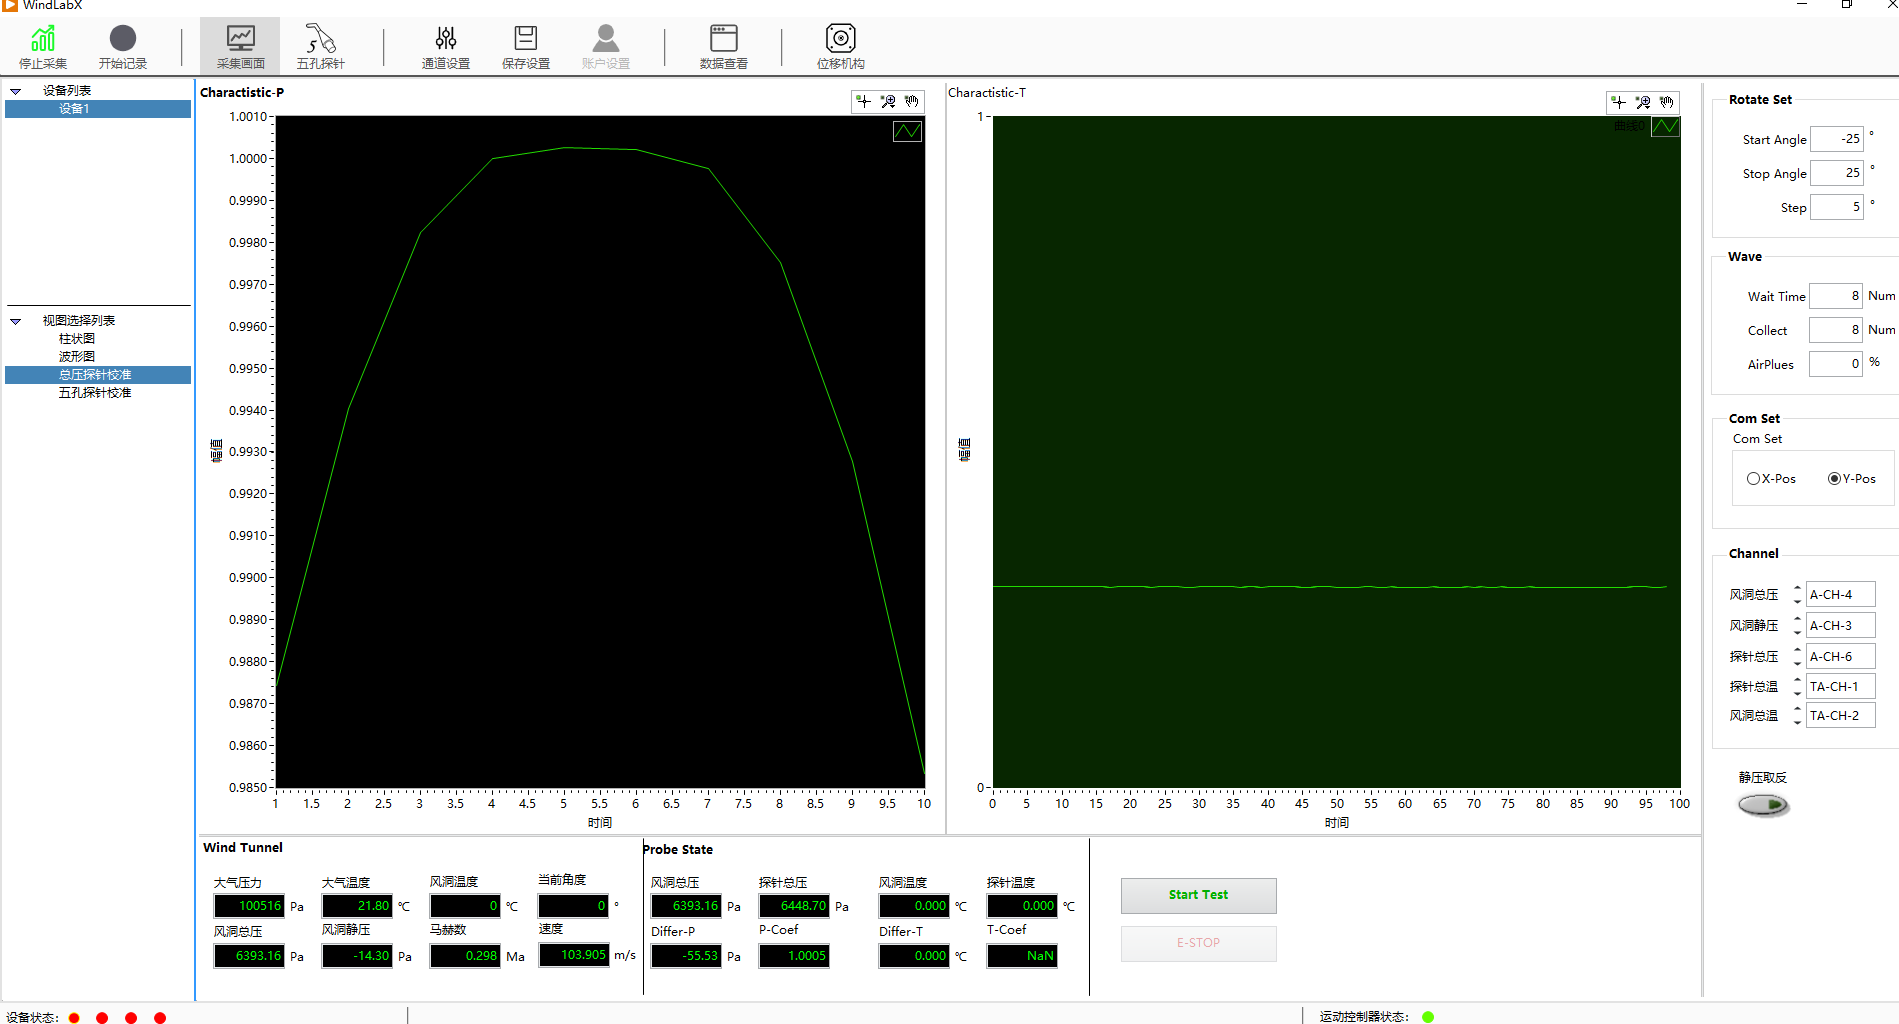Click the Collect number input field

tap(1836, 330)
